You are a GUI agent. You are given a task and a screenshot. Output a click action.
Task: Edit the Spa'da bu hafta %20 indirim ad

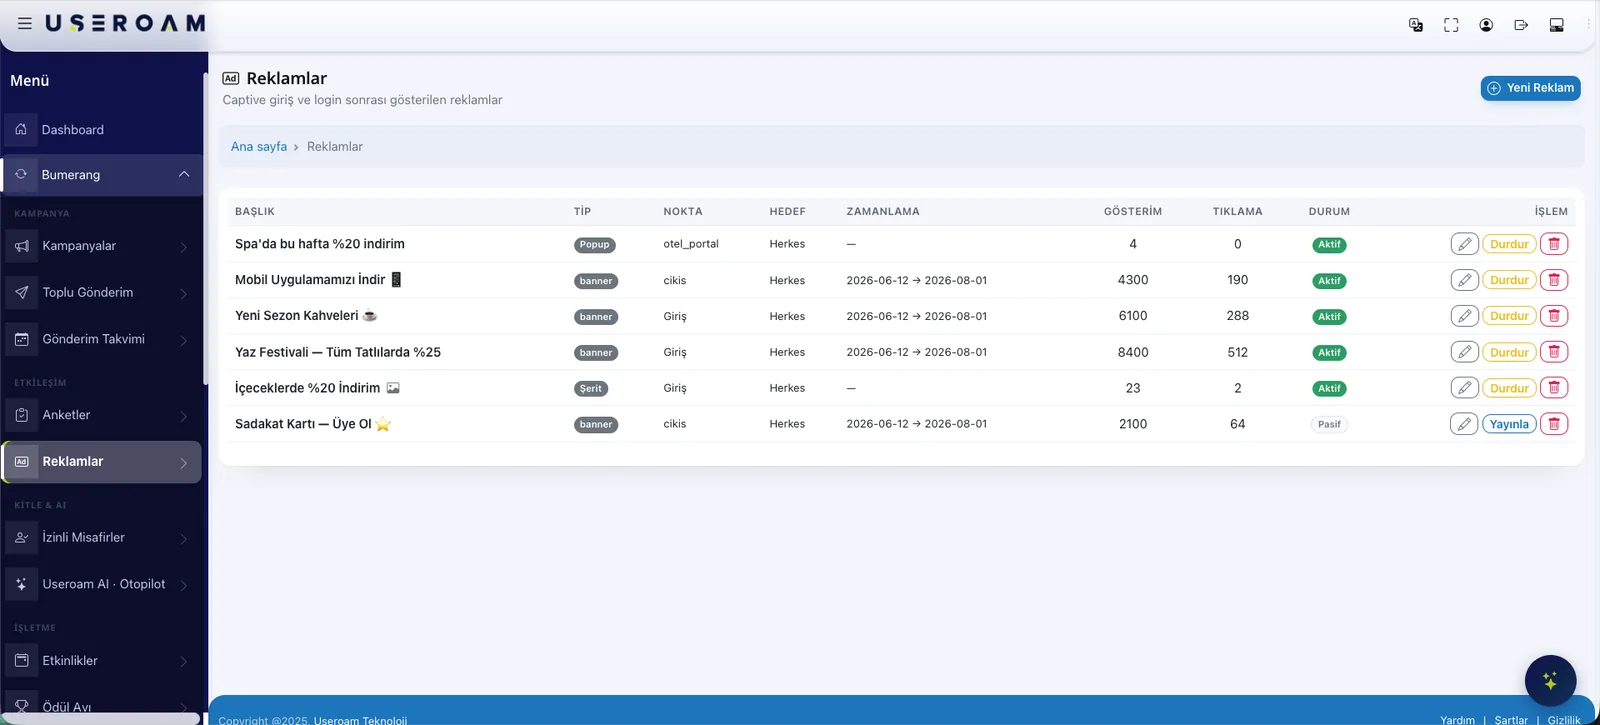[x=1464, y=244]
